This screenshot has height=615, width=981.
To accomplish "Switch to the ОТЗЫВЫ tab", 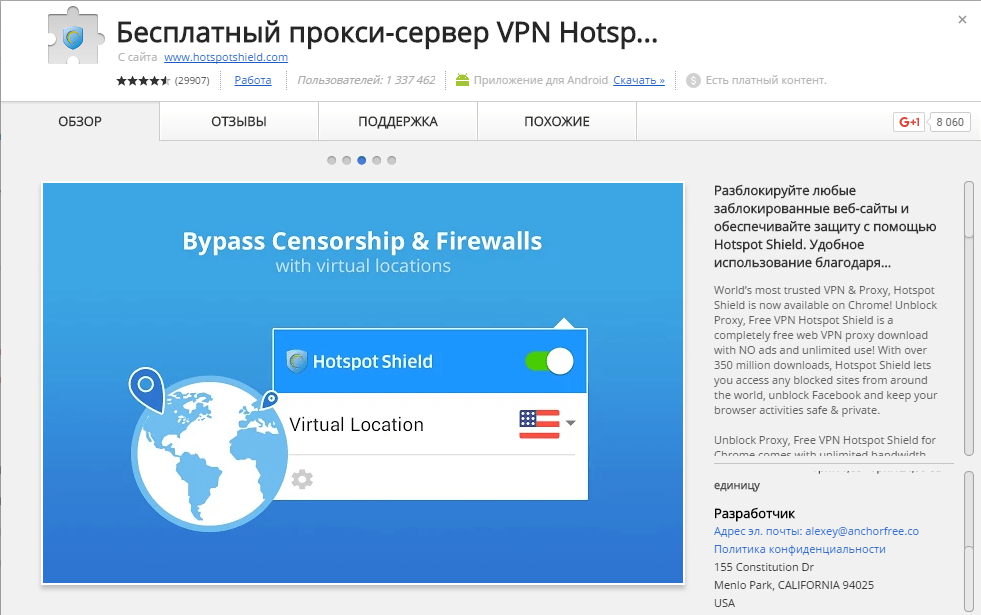I will 239,121.
